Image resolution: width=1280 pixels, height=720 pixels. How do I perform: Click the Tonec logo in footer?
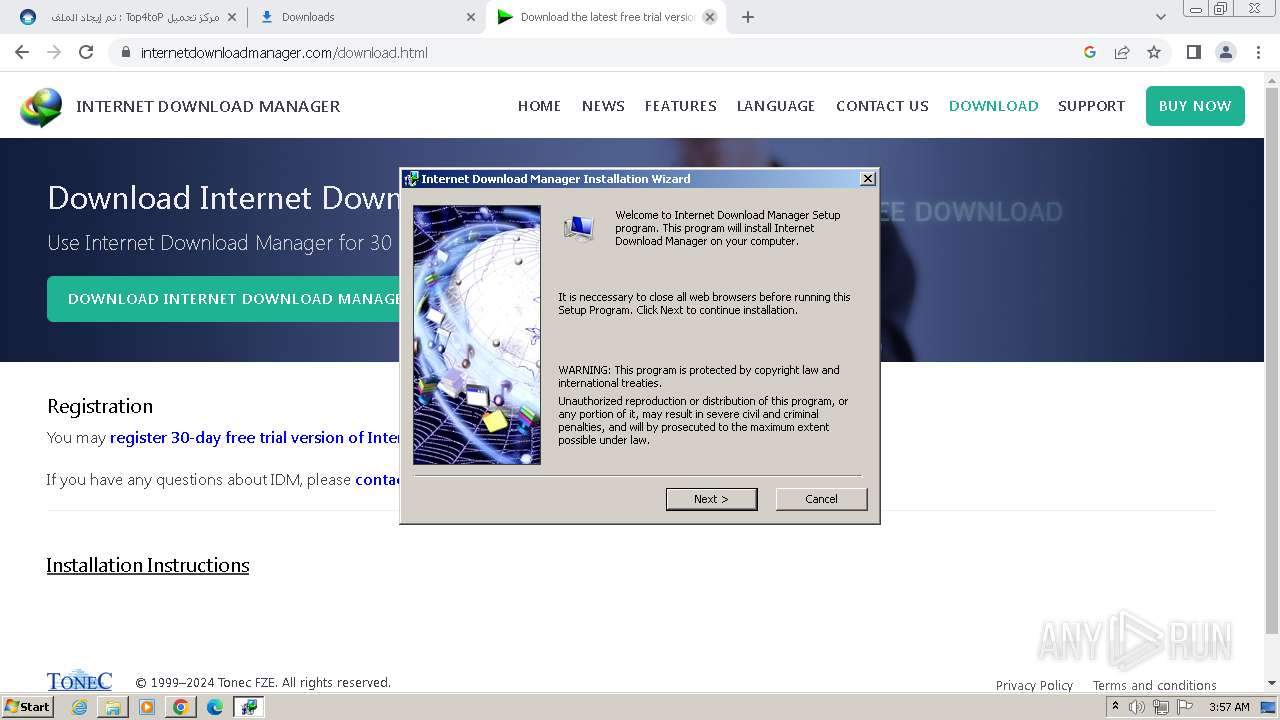(x=79, y=680)
